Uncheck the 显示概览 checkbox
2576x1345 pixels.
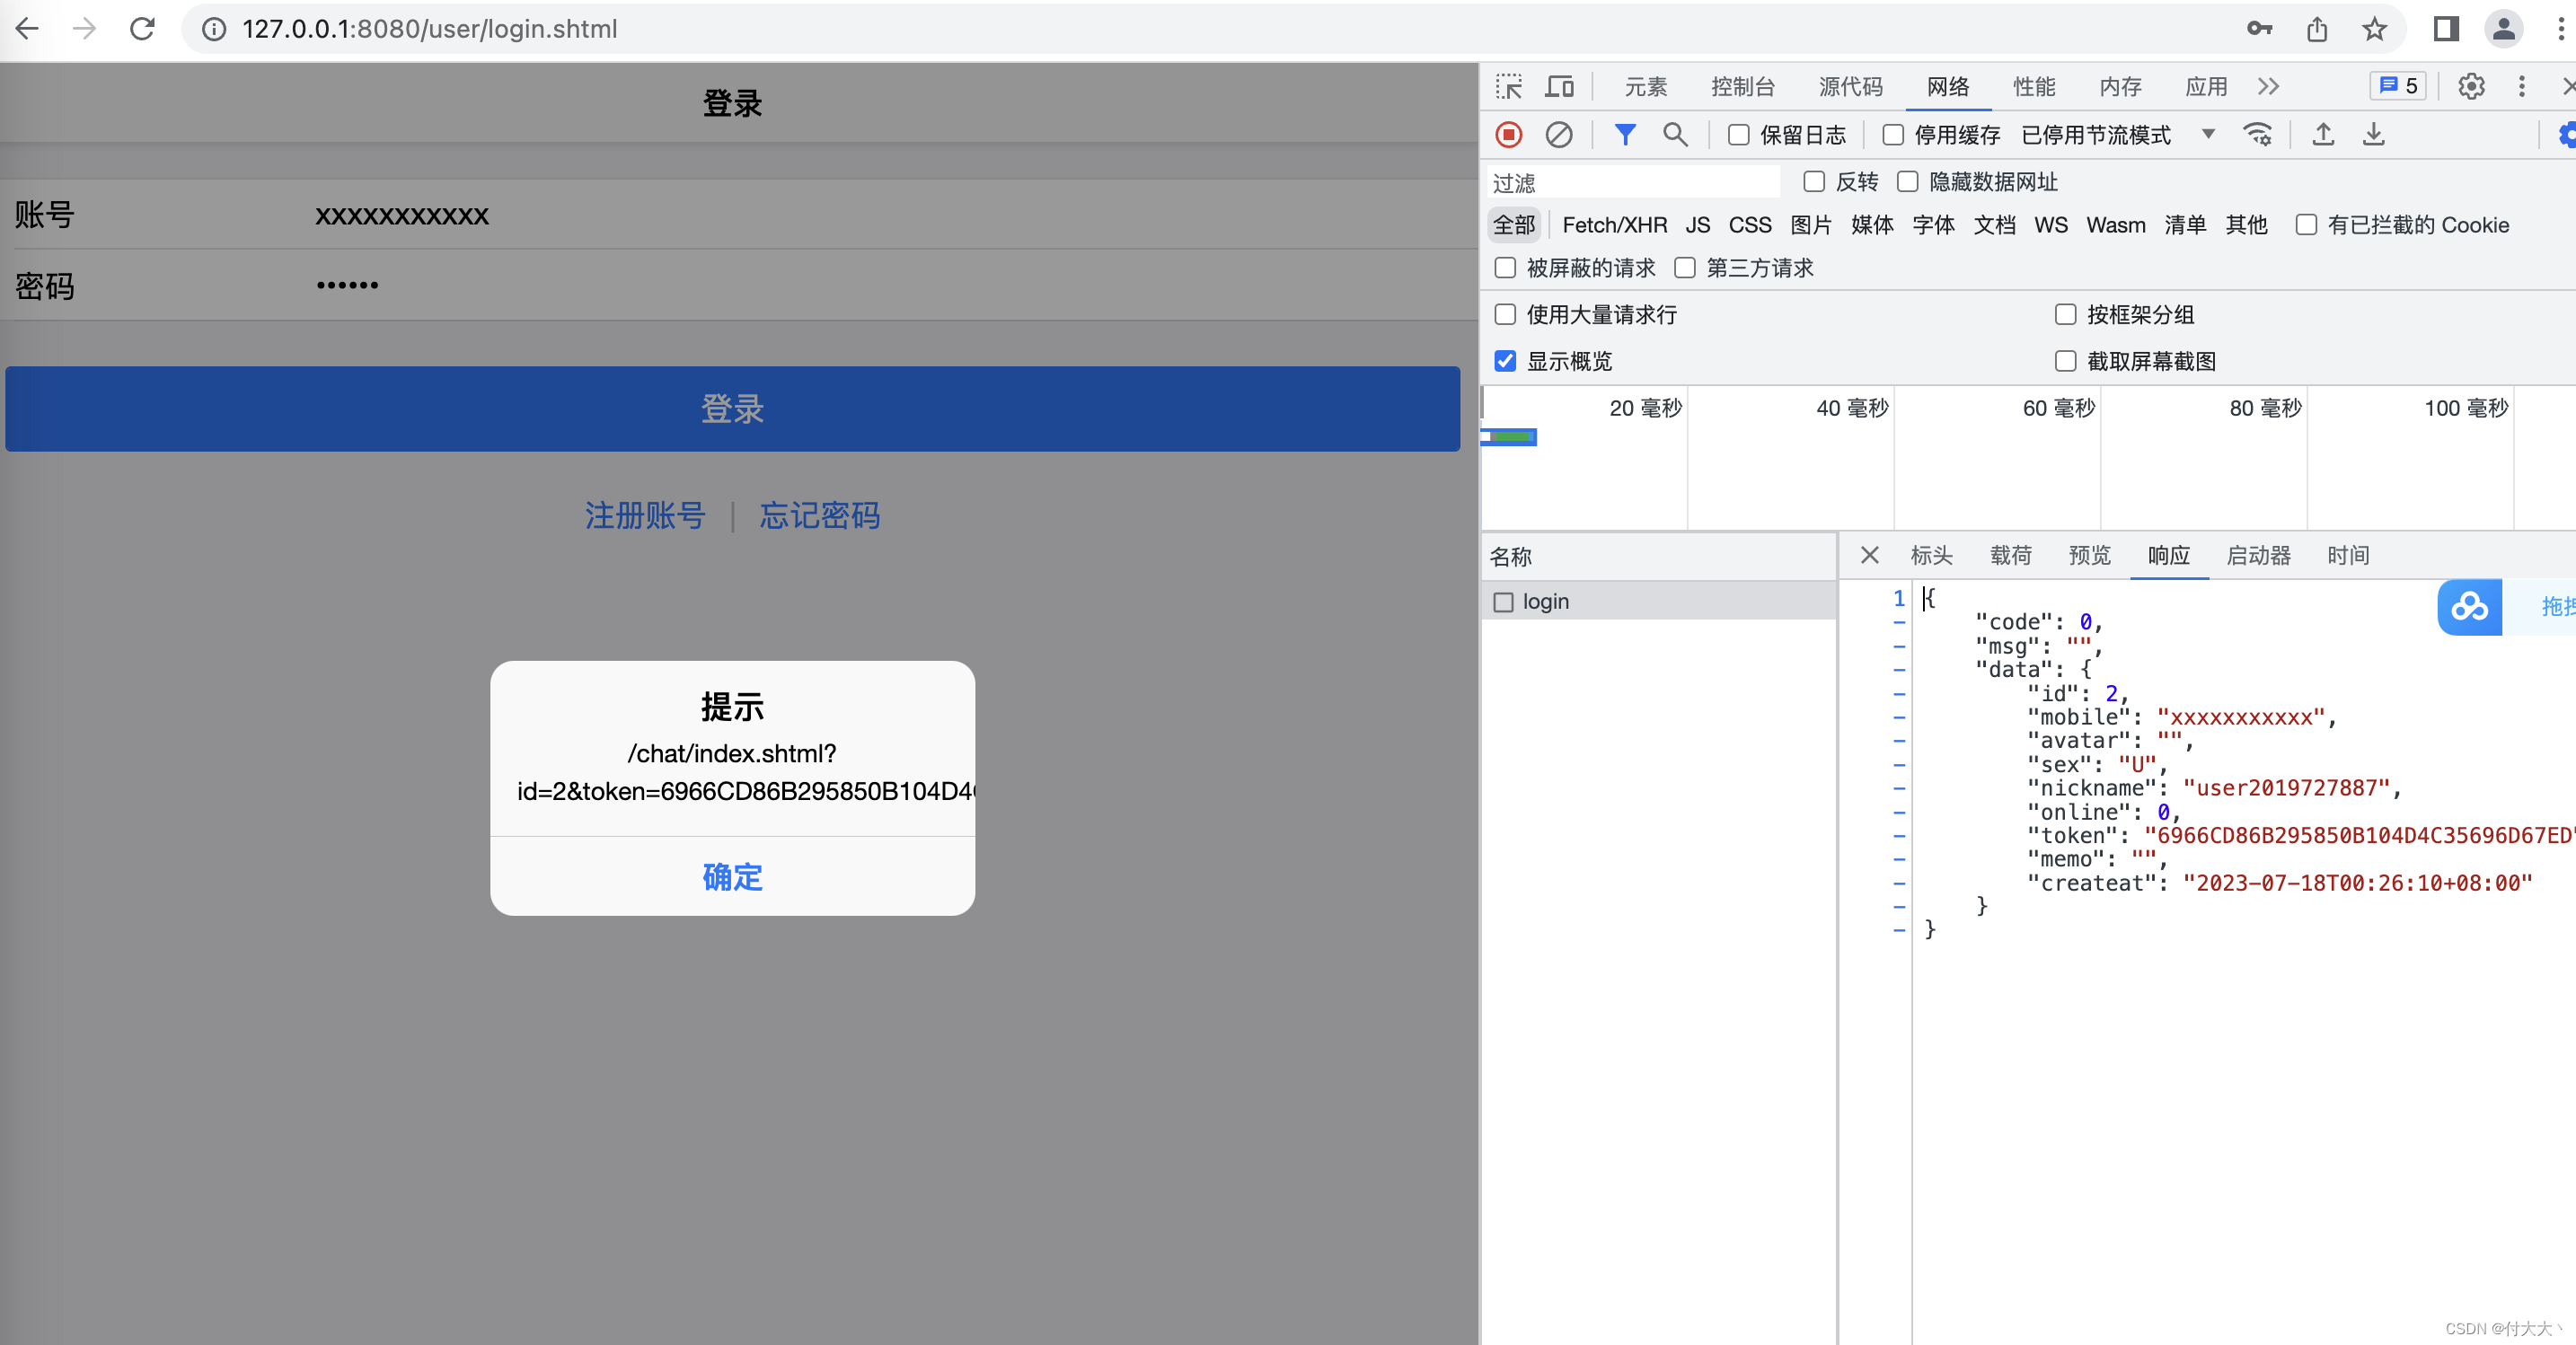1505,361
